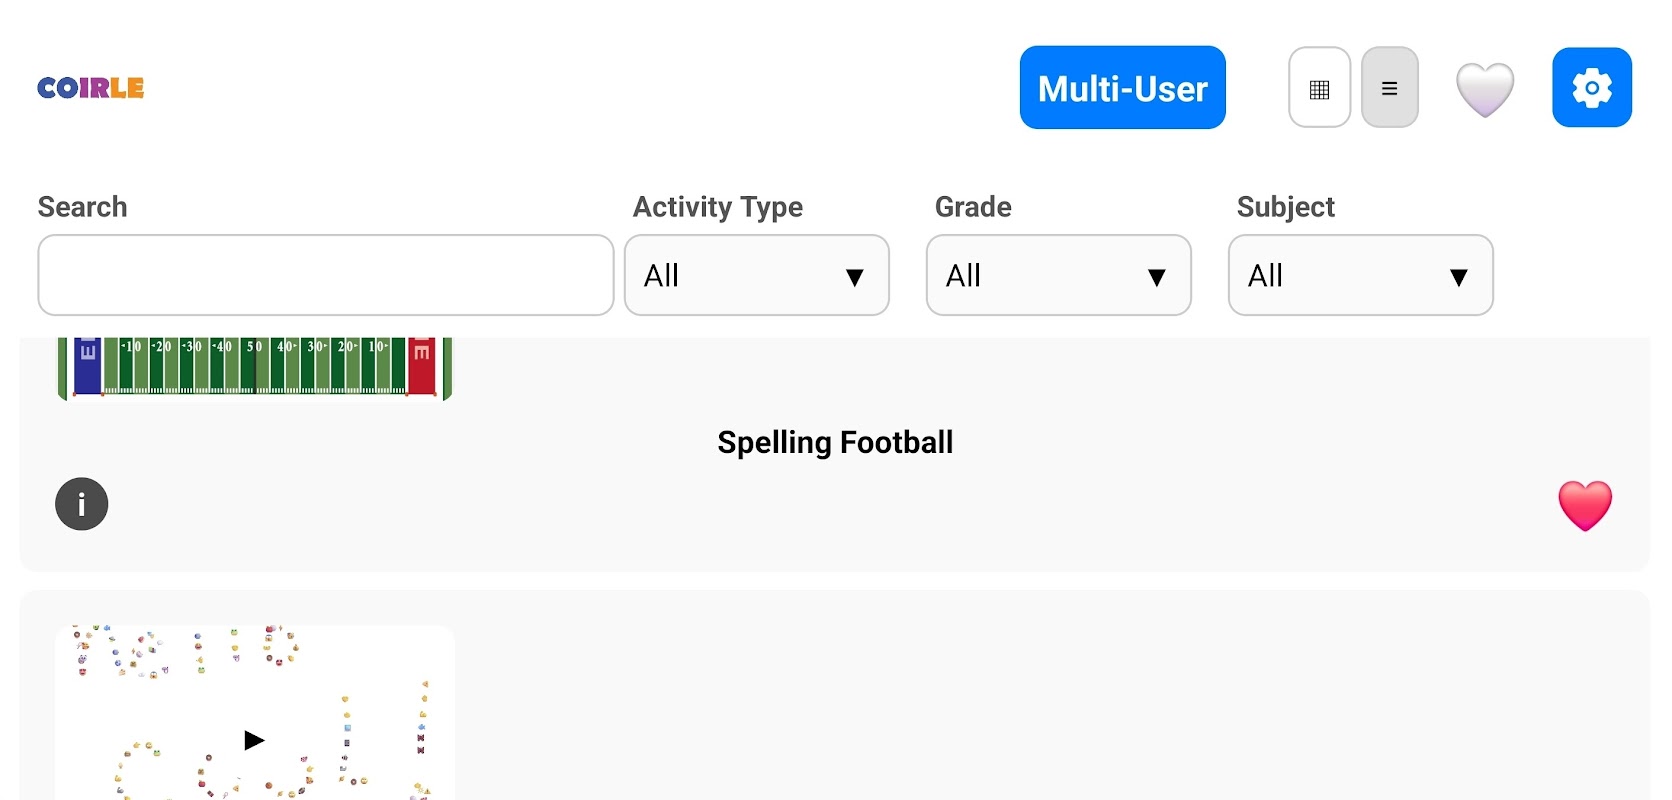This screenshot has height=800, width=1672.
Task: Unfavorite Spelling Football with red heart
Action: (1585, 505)
